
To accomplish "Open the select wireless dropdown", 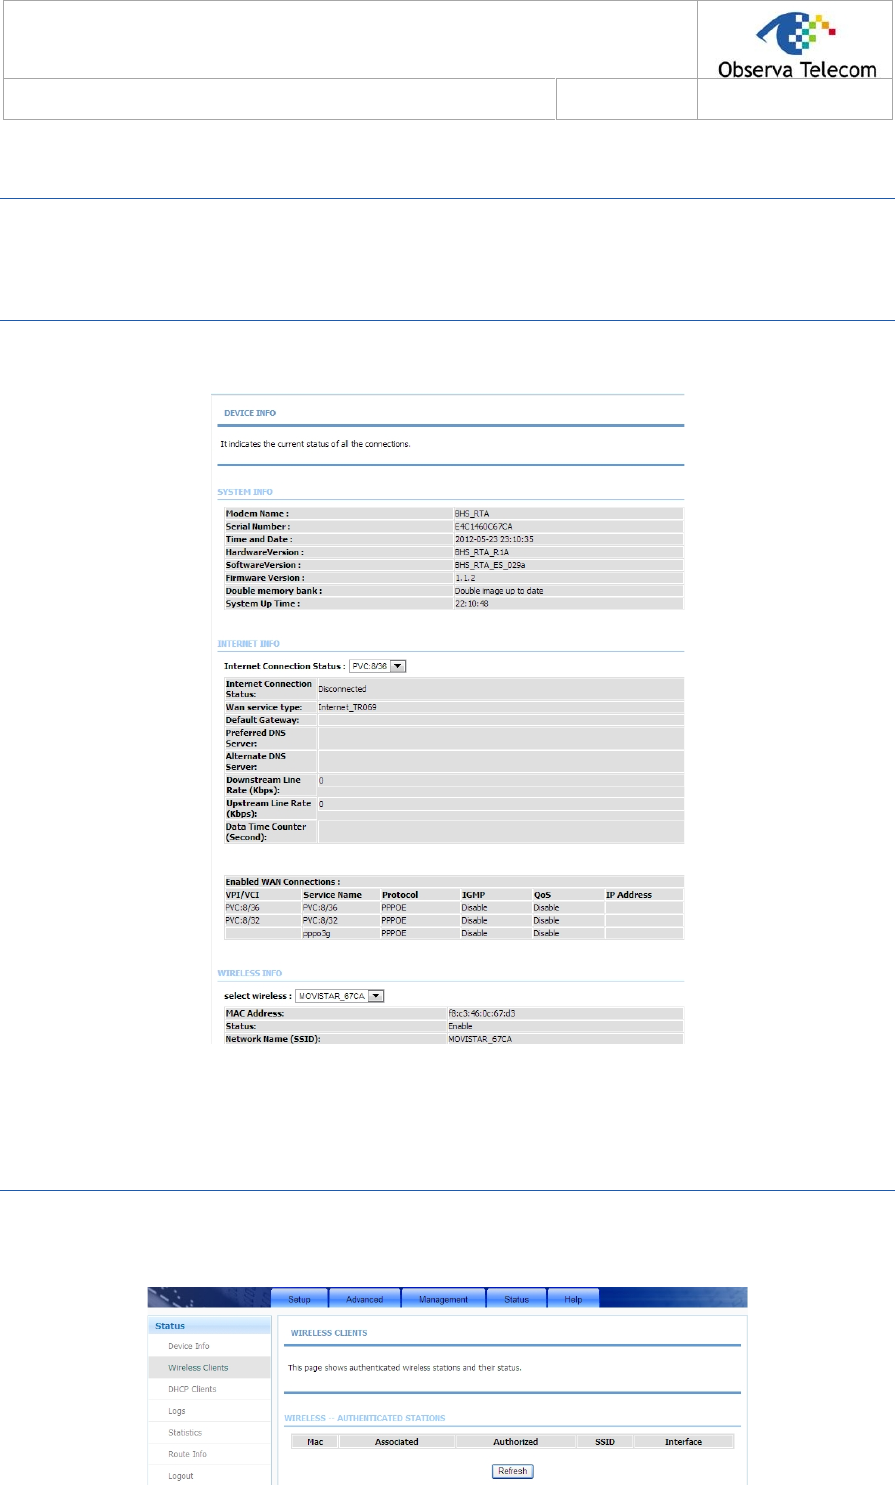I will point(340,996).
